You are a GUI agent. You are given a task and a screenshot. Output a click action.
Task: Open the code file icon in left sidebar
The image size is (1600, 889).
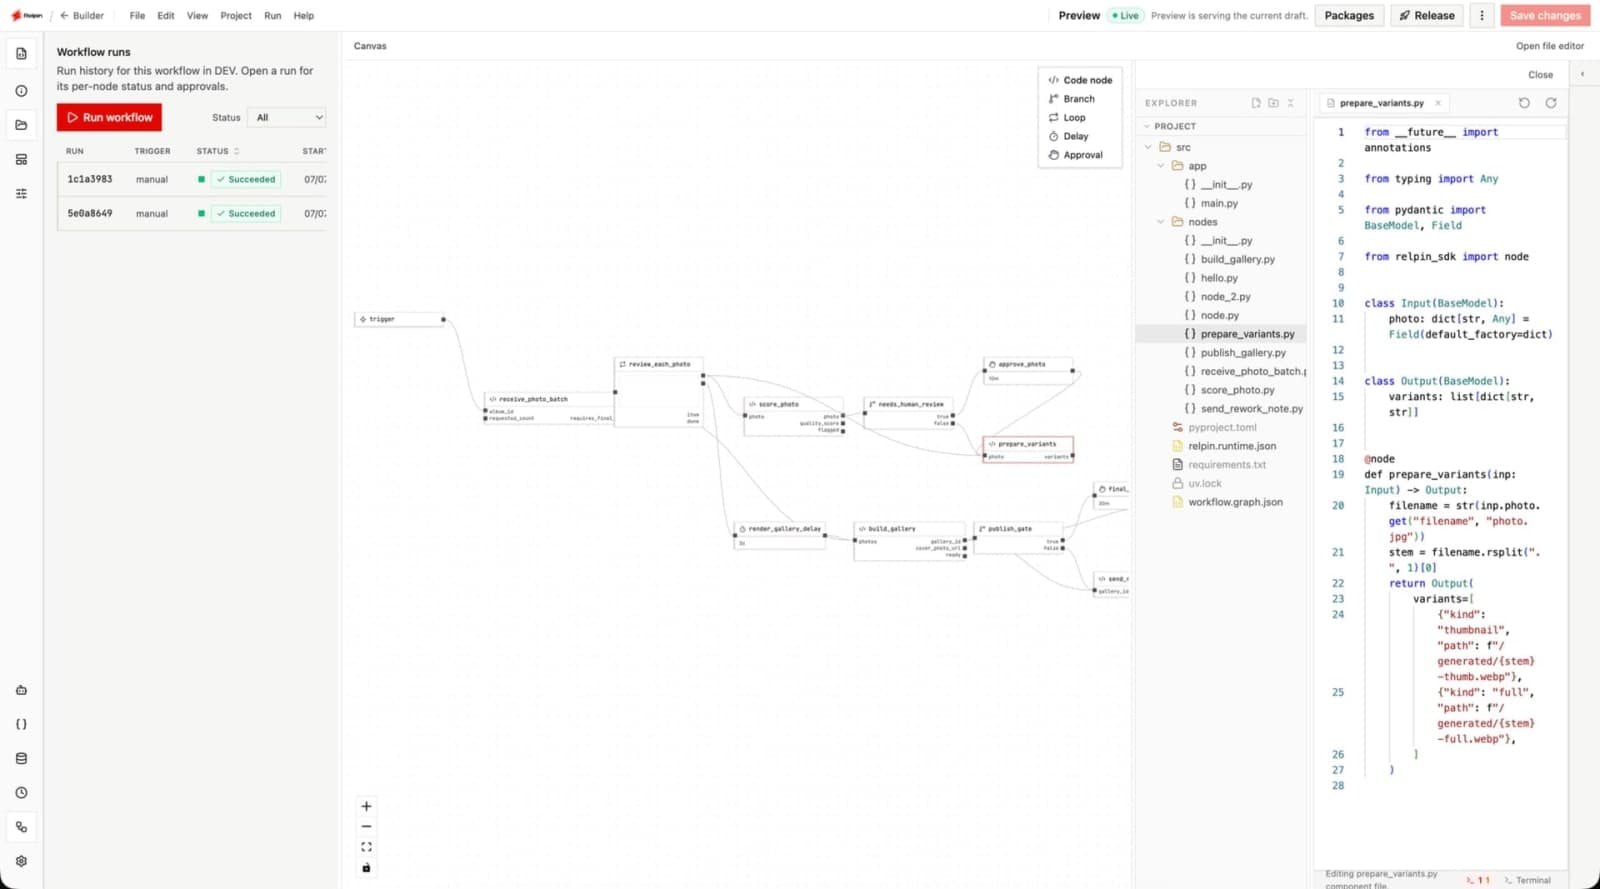click(x=21, y=53)
